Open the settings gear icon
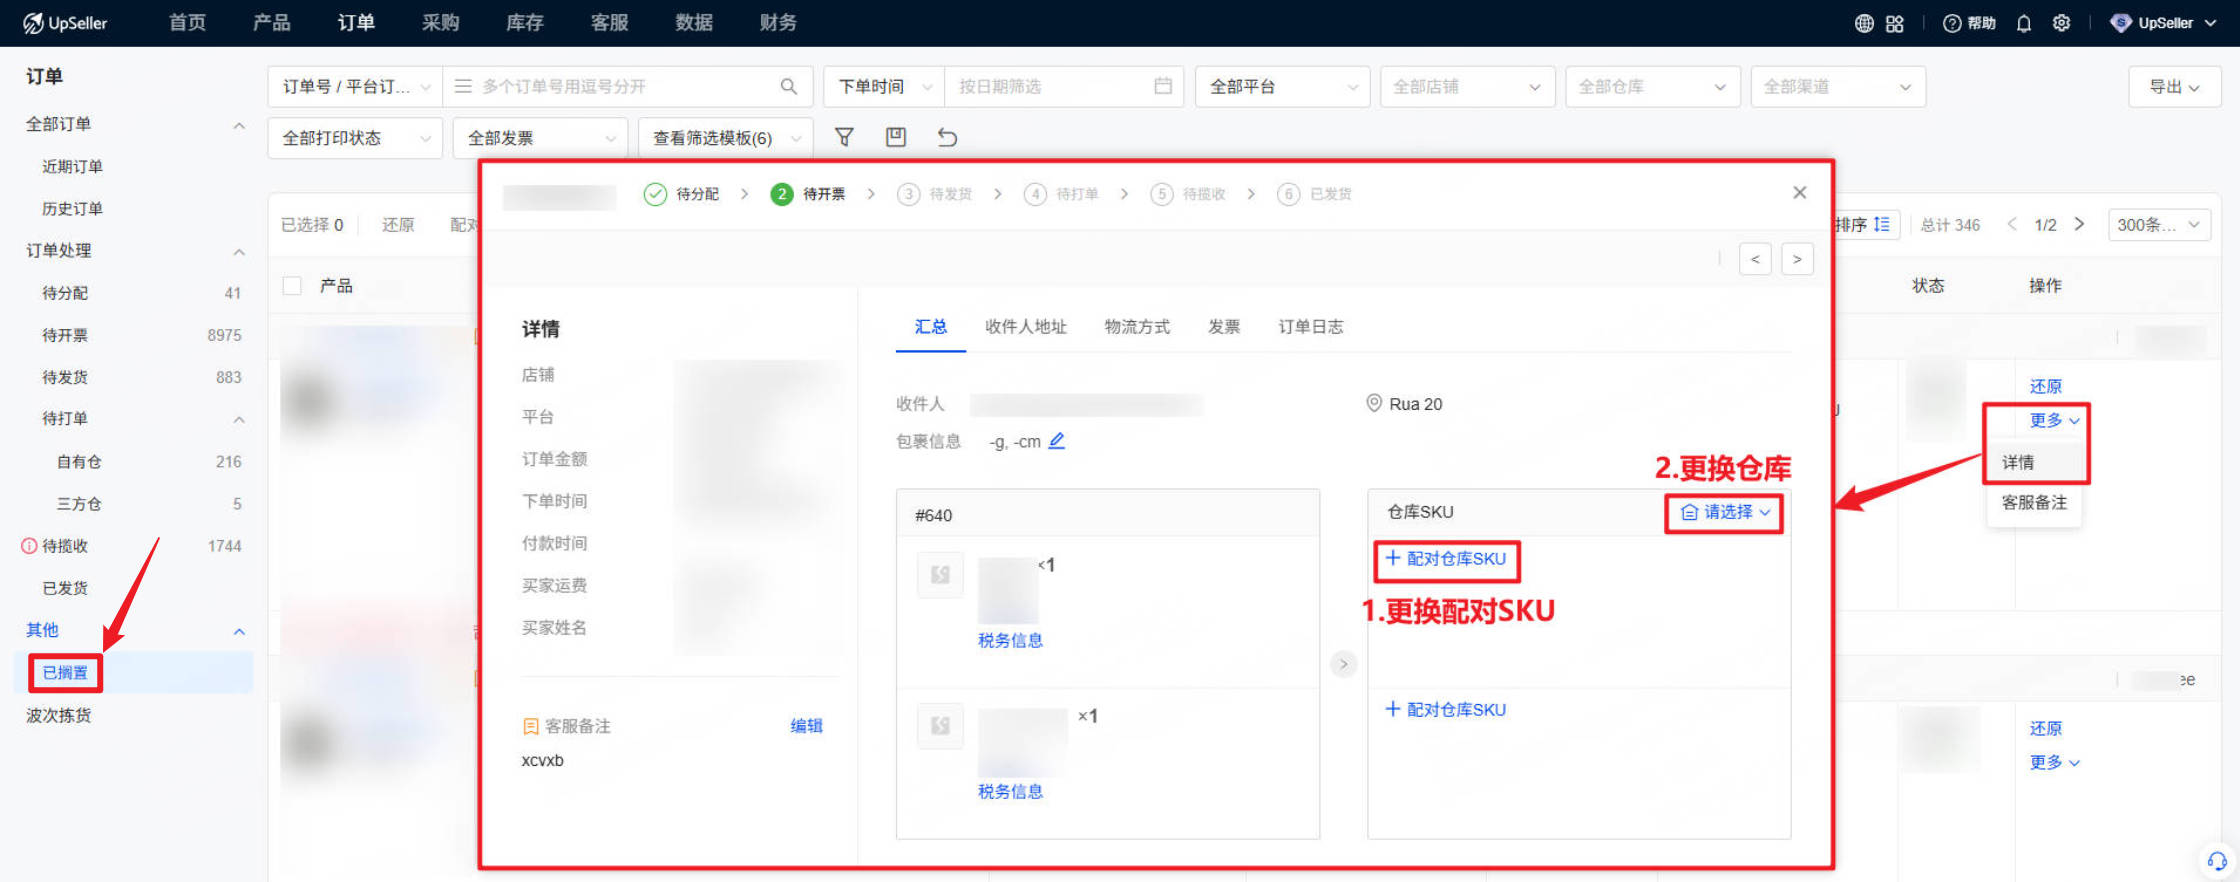The image size is (2240, 882). click(2061, 23)
